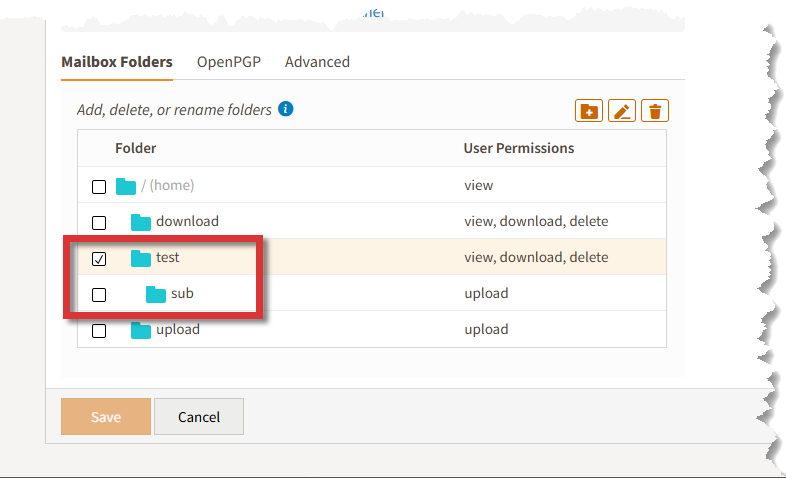The height and width of the screenshot is (478, 786).
Task: Check the download folder checkbox
Action: tap(99, 223)
